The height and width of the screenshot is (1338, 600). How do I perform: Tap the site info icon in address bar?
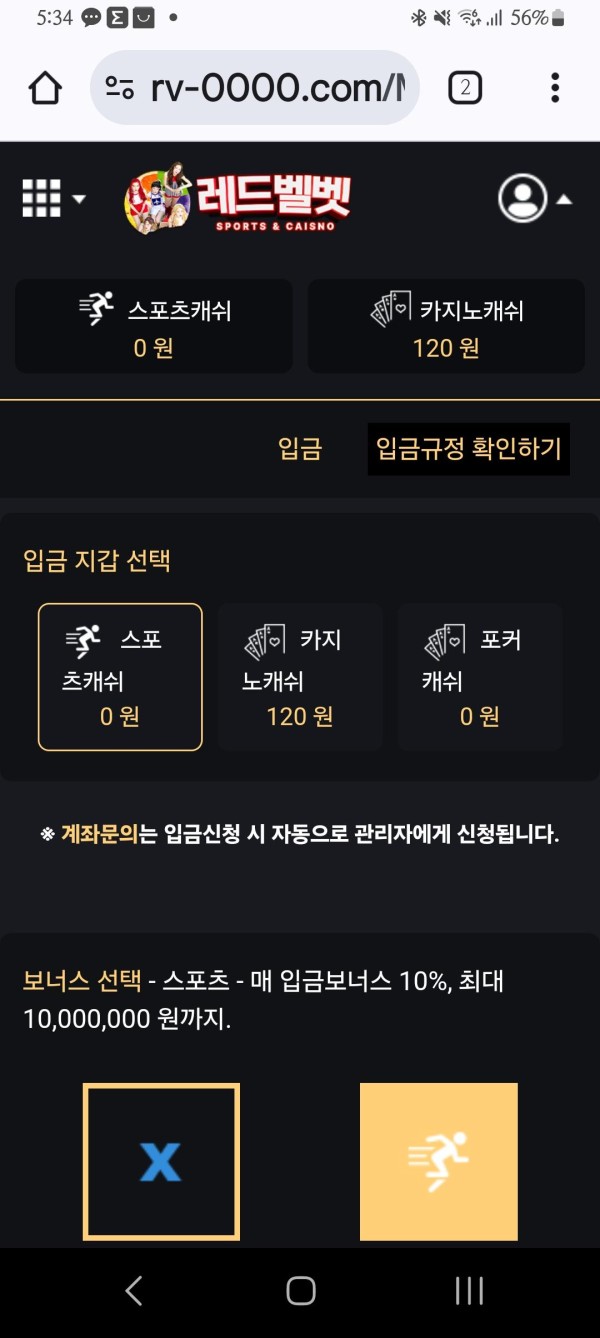120,88
